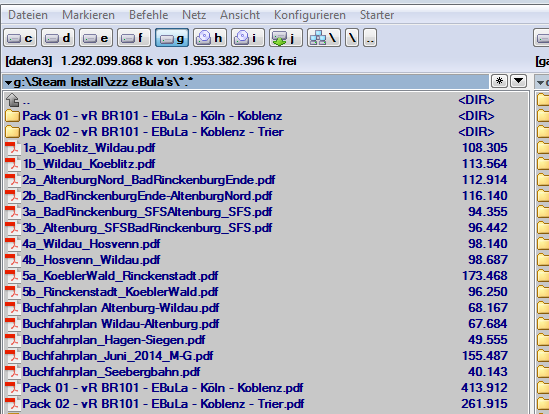Go to parent directory double-dot button
This screenshot has width=549, height=414.
coord(370,38)
